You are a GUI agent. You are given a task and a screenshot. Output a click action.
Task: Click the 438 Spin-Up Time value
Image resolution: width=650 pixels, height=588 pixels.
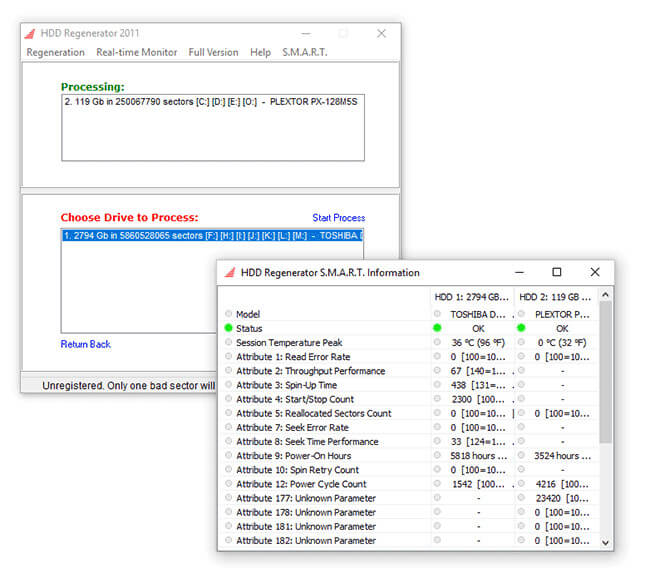[478, 385]
